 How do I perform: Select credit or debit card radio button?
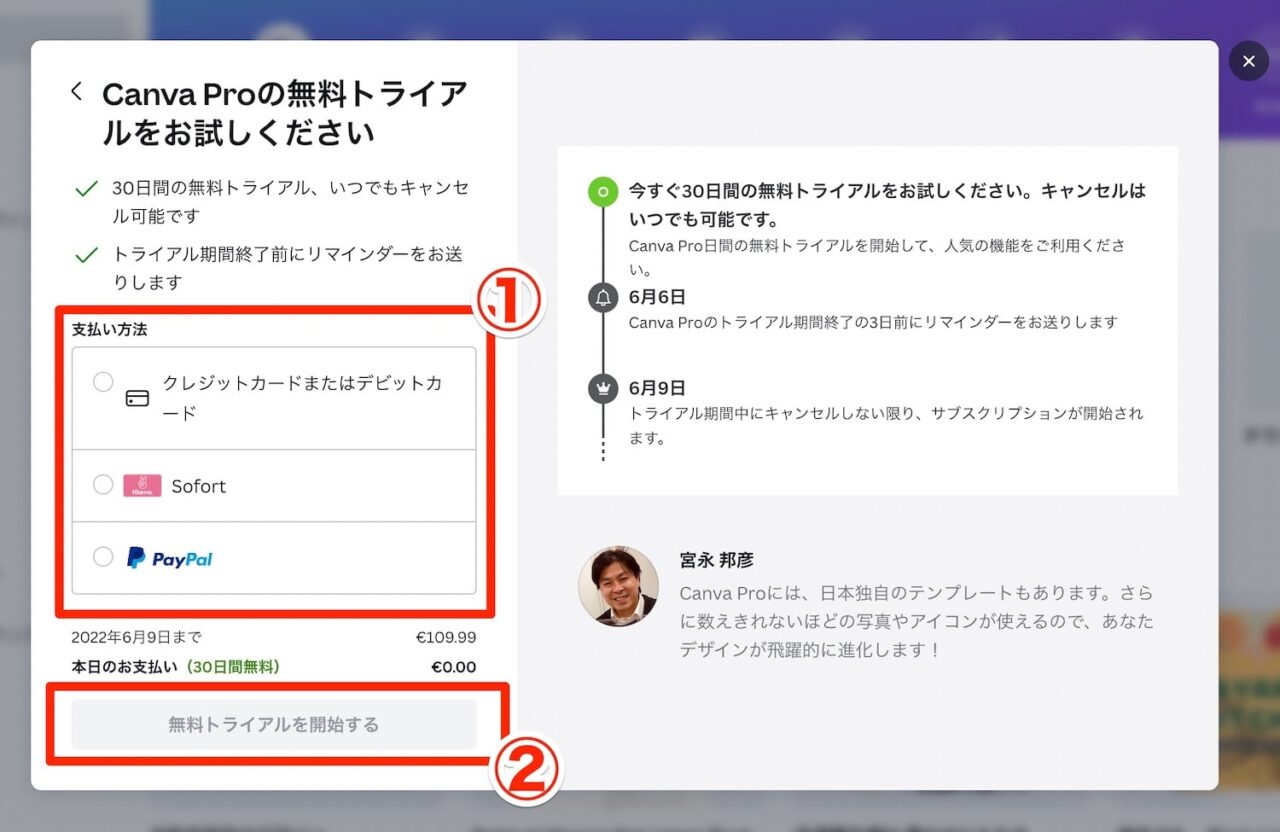pos(103,382)
